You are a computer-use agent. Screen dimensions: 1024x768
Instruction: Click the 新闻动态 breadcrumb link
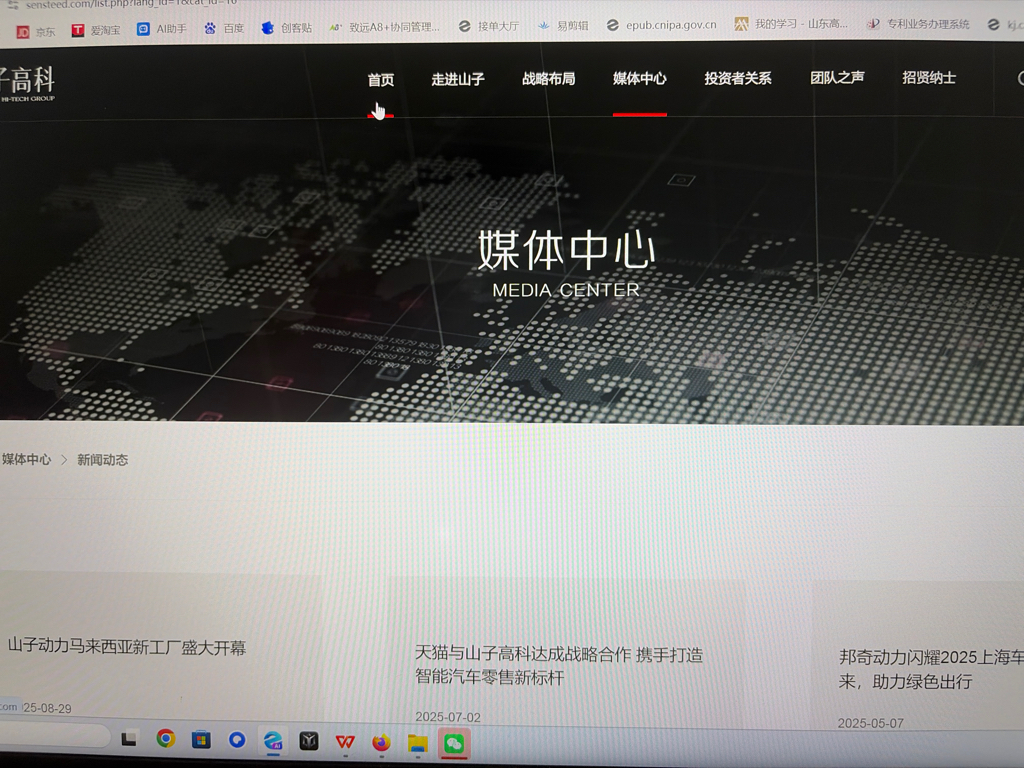tap(103, 460)
